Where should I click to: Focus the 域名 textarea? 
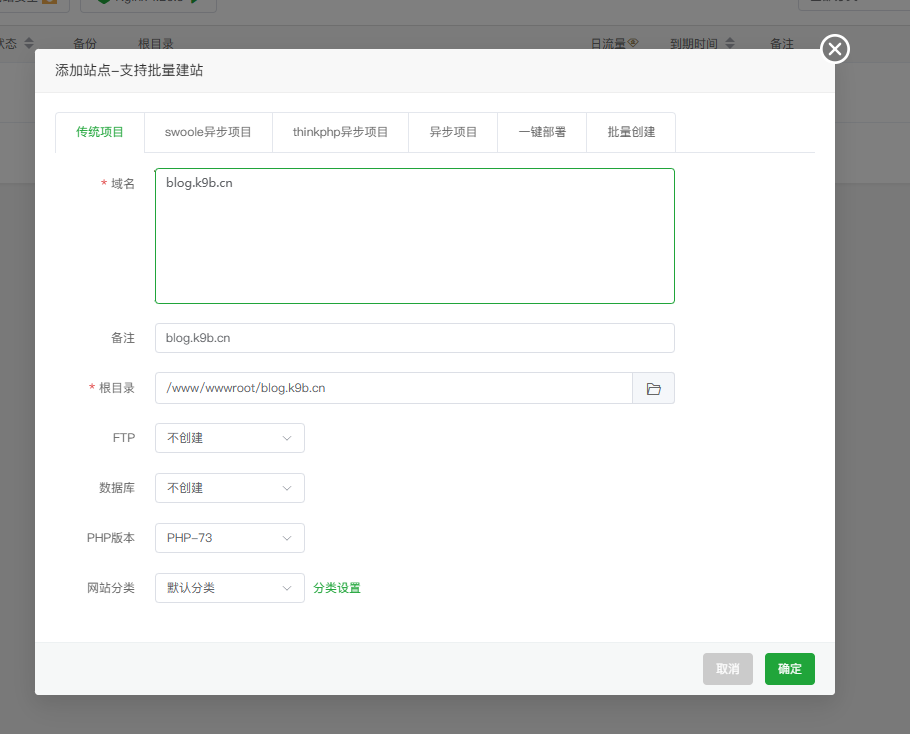tap(415, 236)
